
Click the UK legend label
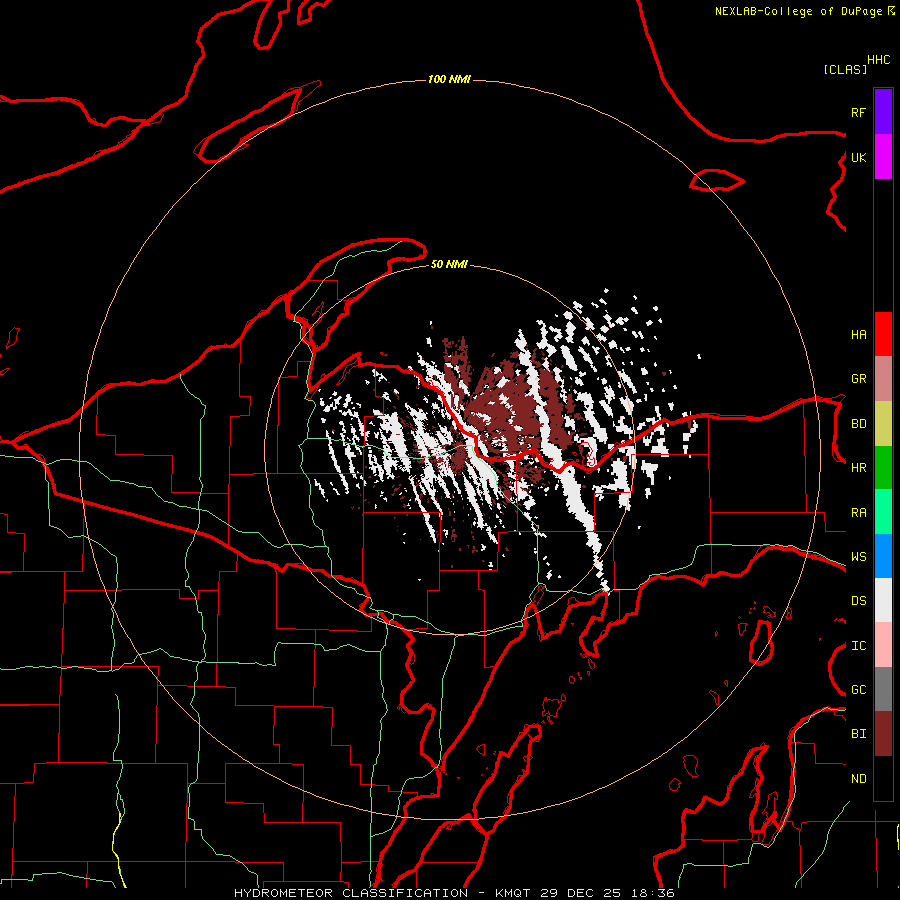(x=858, y=157)
